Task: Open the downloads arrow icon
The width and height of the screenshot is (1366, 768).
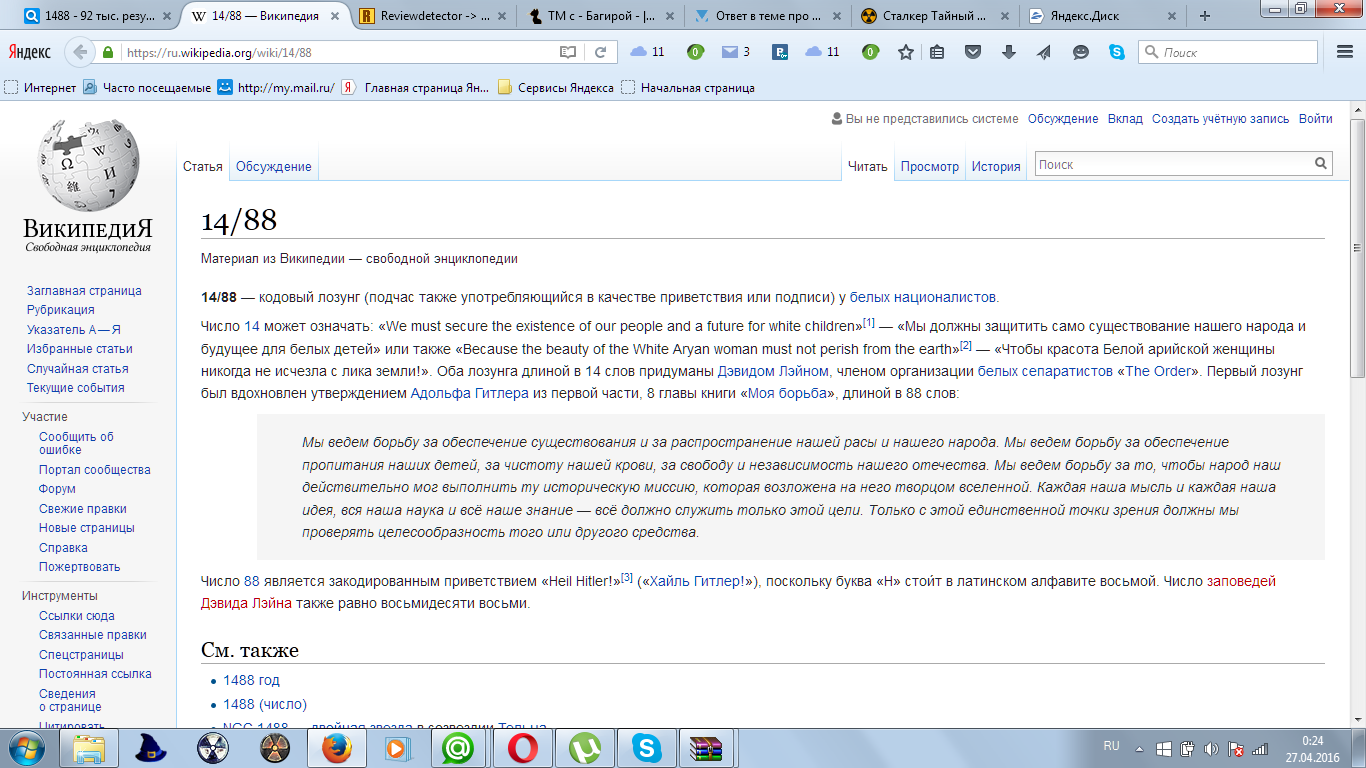Action: [1008, 52]
